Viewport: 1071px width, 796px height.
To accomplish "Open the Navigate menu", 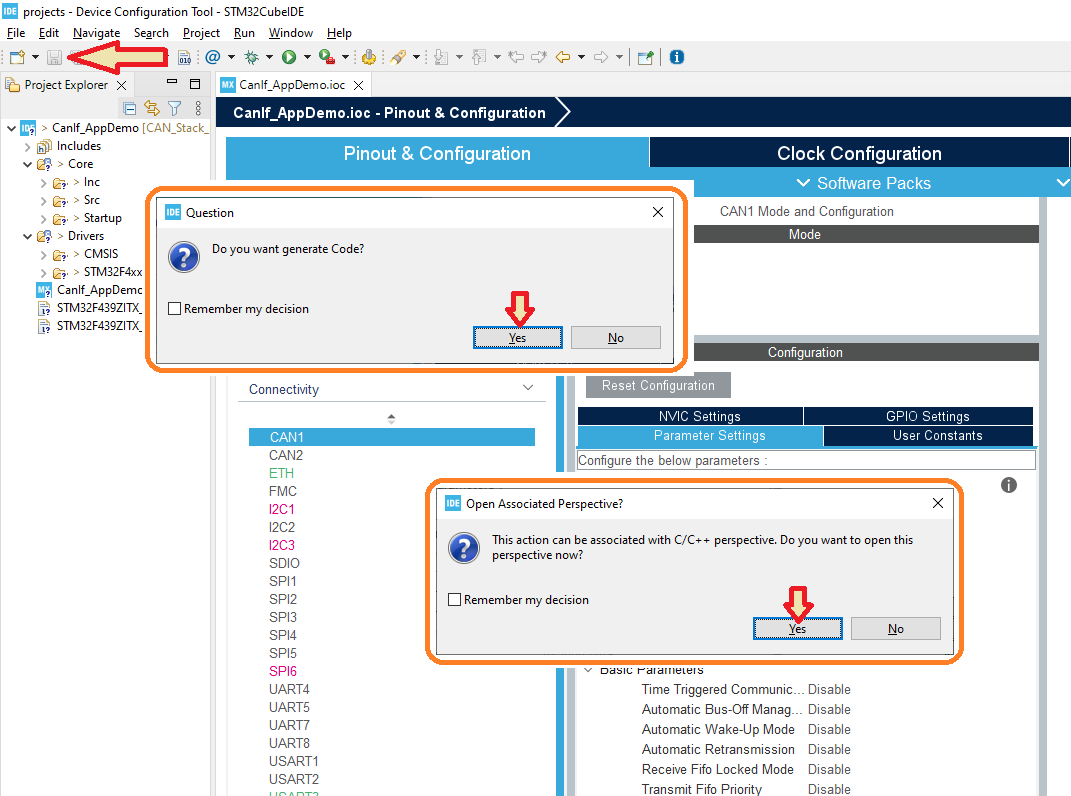I will [x=96, y=33].
